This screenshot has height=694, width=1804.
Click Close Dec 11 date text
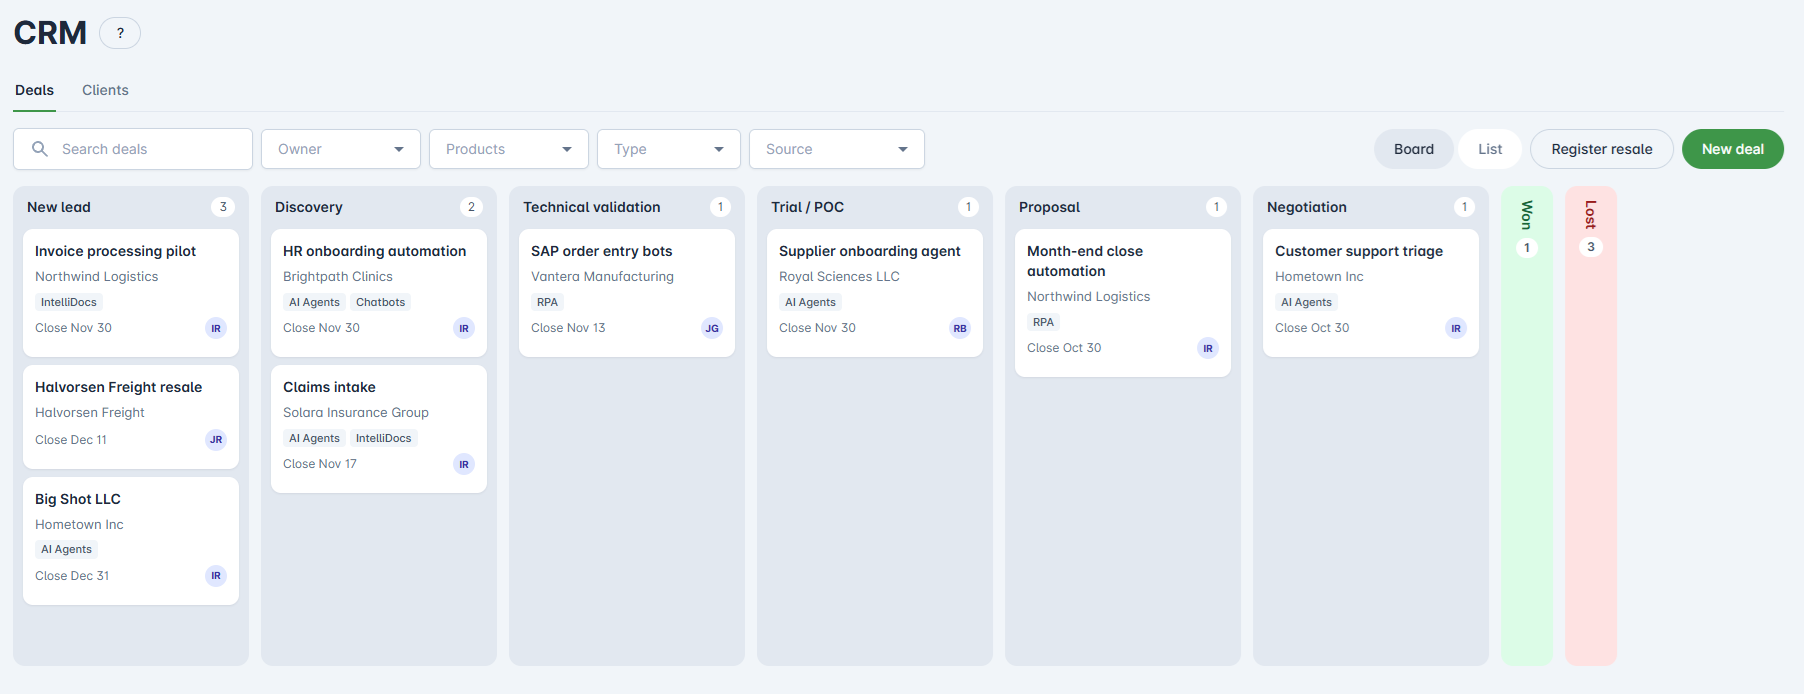tap(71, 440)
